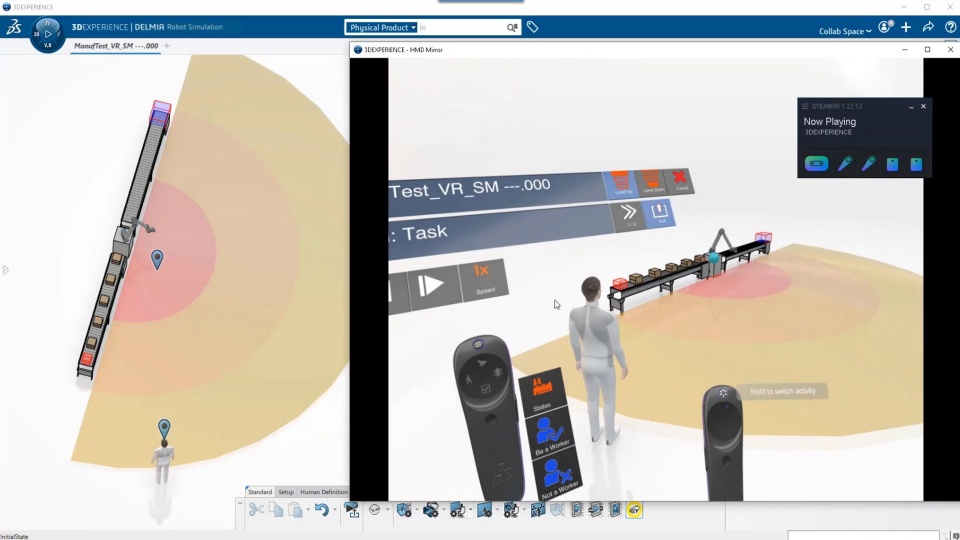The width and height of the screenshot is (960, 540).
Task: Click the States factory icon on the controller menu
Action: pos(542,391)
